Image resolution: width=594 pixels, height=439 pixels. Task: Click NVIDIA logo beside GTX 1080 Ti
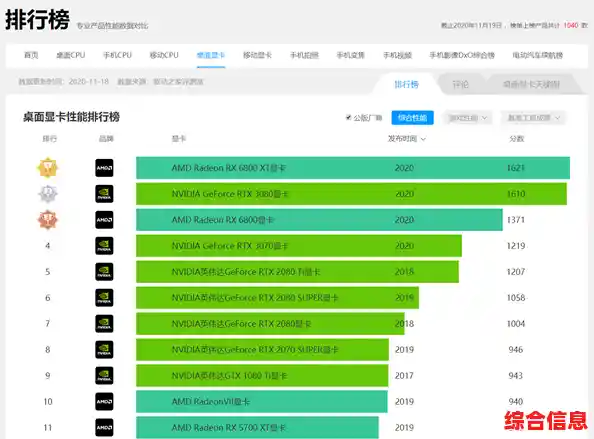pyautogui.click(x=104, y=375)
